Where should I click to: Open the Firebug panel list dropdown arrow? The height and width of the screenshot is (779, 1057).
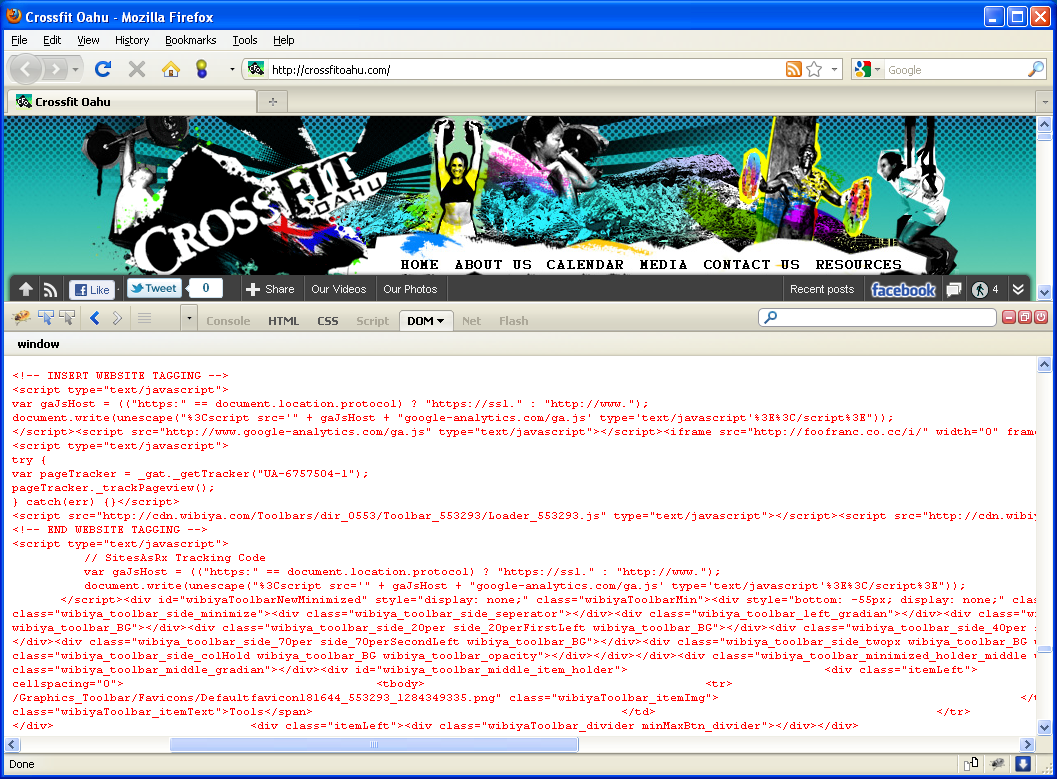point(189,319)
